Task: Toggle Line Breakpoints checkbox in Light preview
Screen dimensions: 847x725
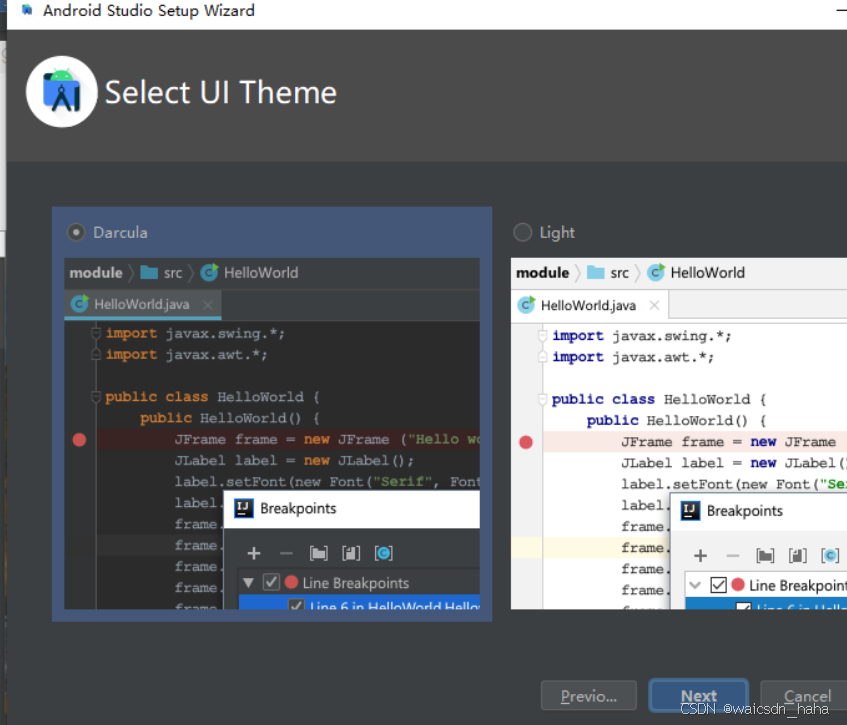Action: pyautogui.click(x=718, y=585)
